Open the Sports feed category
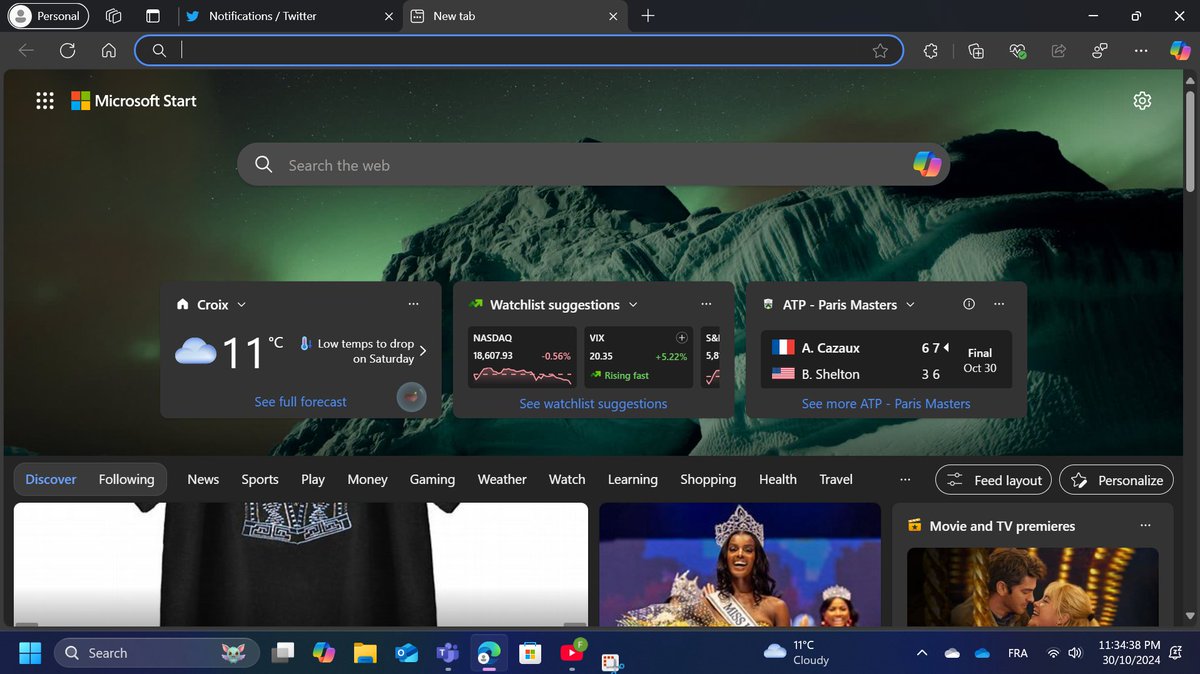This screenshot has height=674, width=1200. (x=260, y=480)
